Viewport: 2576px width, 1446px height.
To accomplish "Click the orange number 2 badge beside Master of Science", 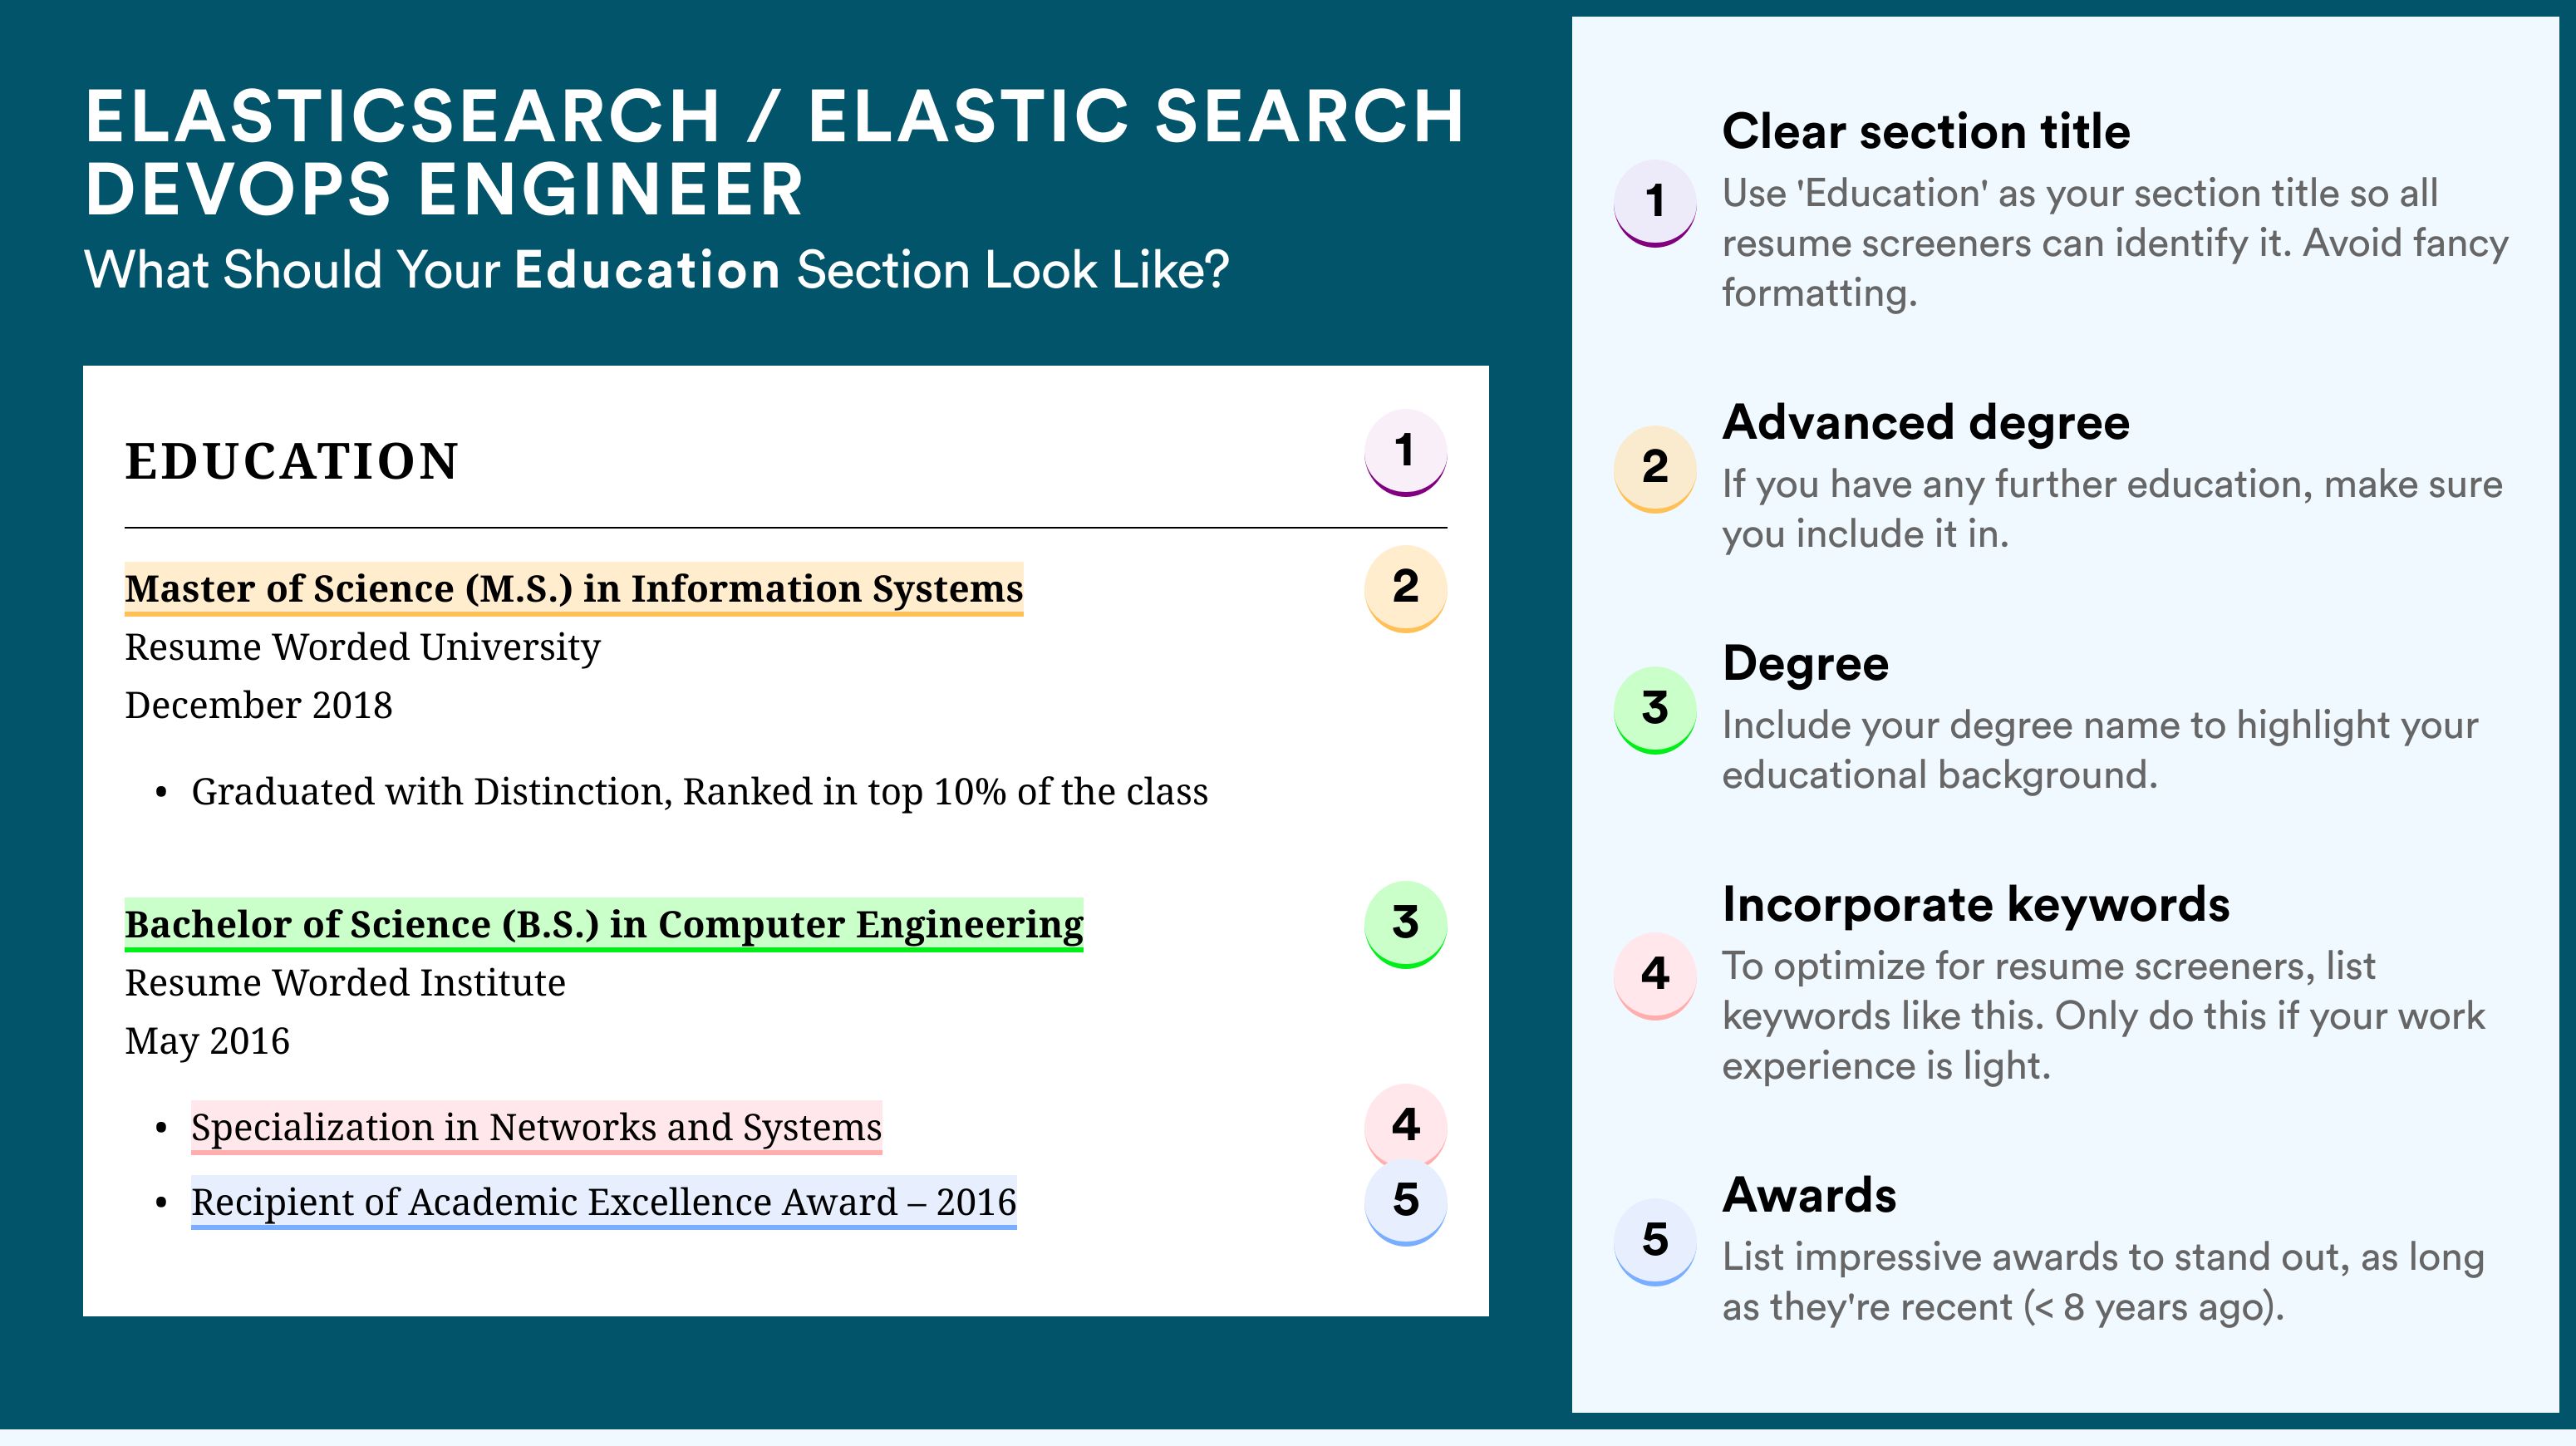I will 1405,588.
